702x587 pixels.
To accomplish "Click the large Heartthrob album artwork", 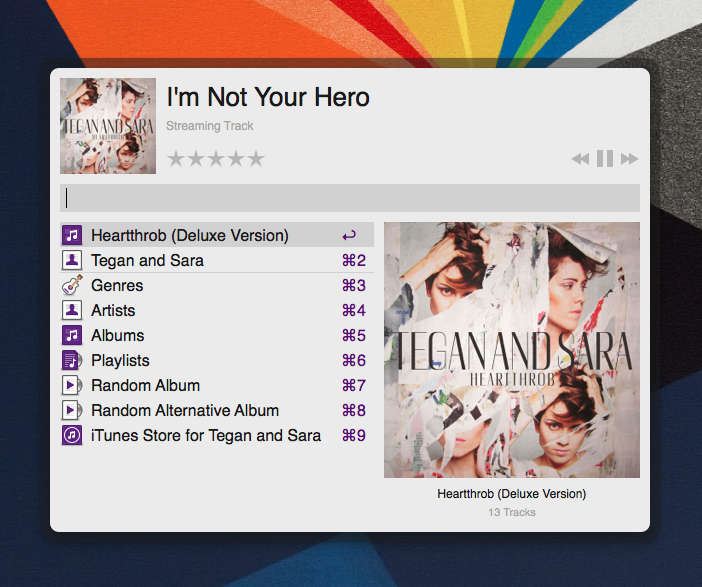I will coord(512,350).
